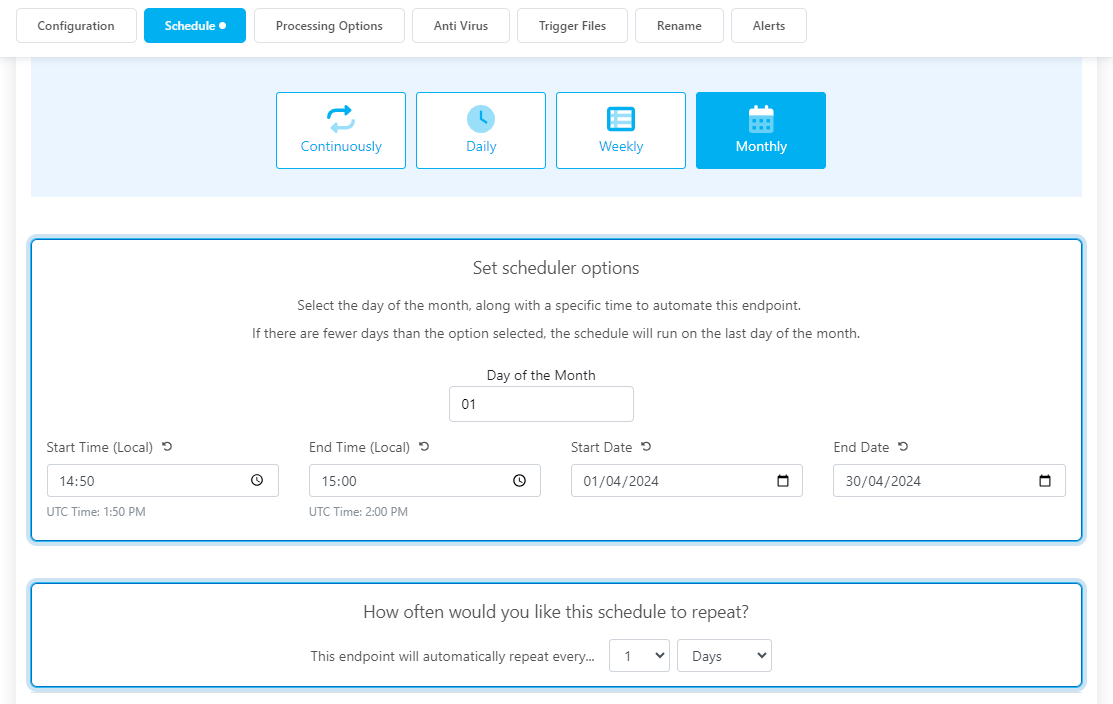
Task: Open the clock picker in Start Time field
Action: pos(257,481)
